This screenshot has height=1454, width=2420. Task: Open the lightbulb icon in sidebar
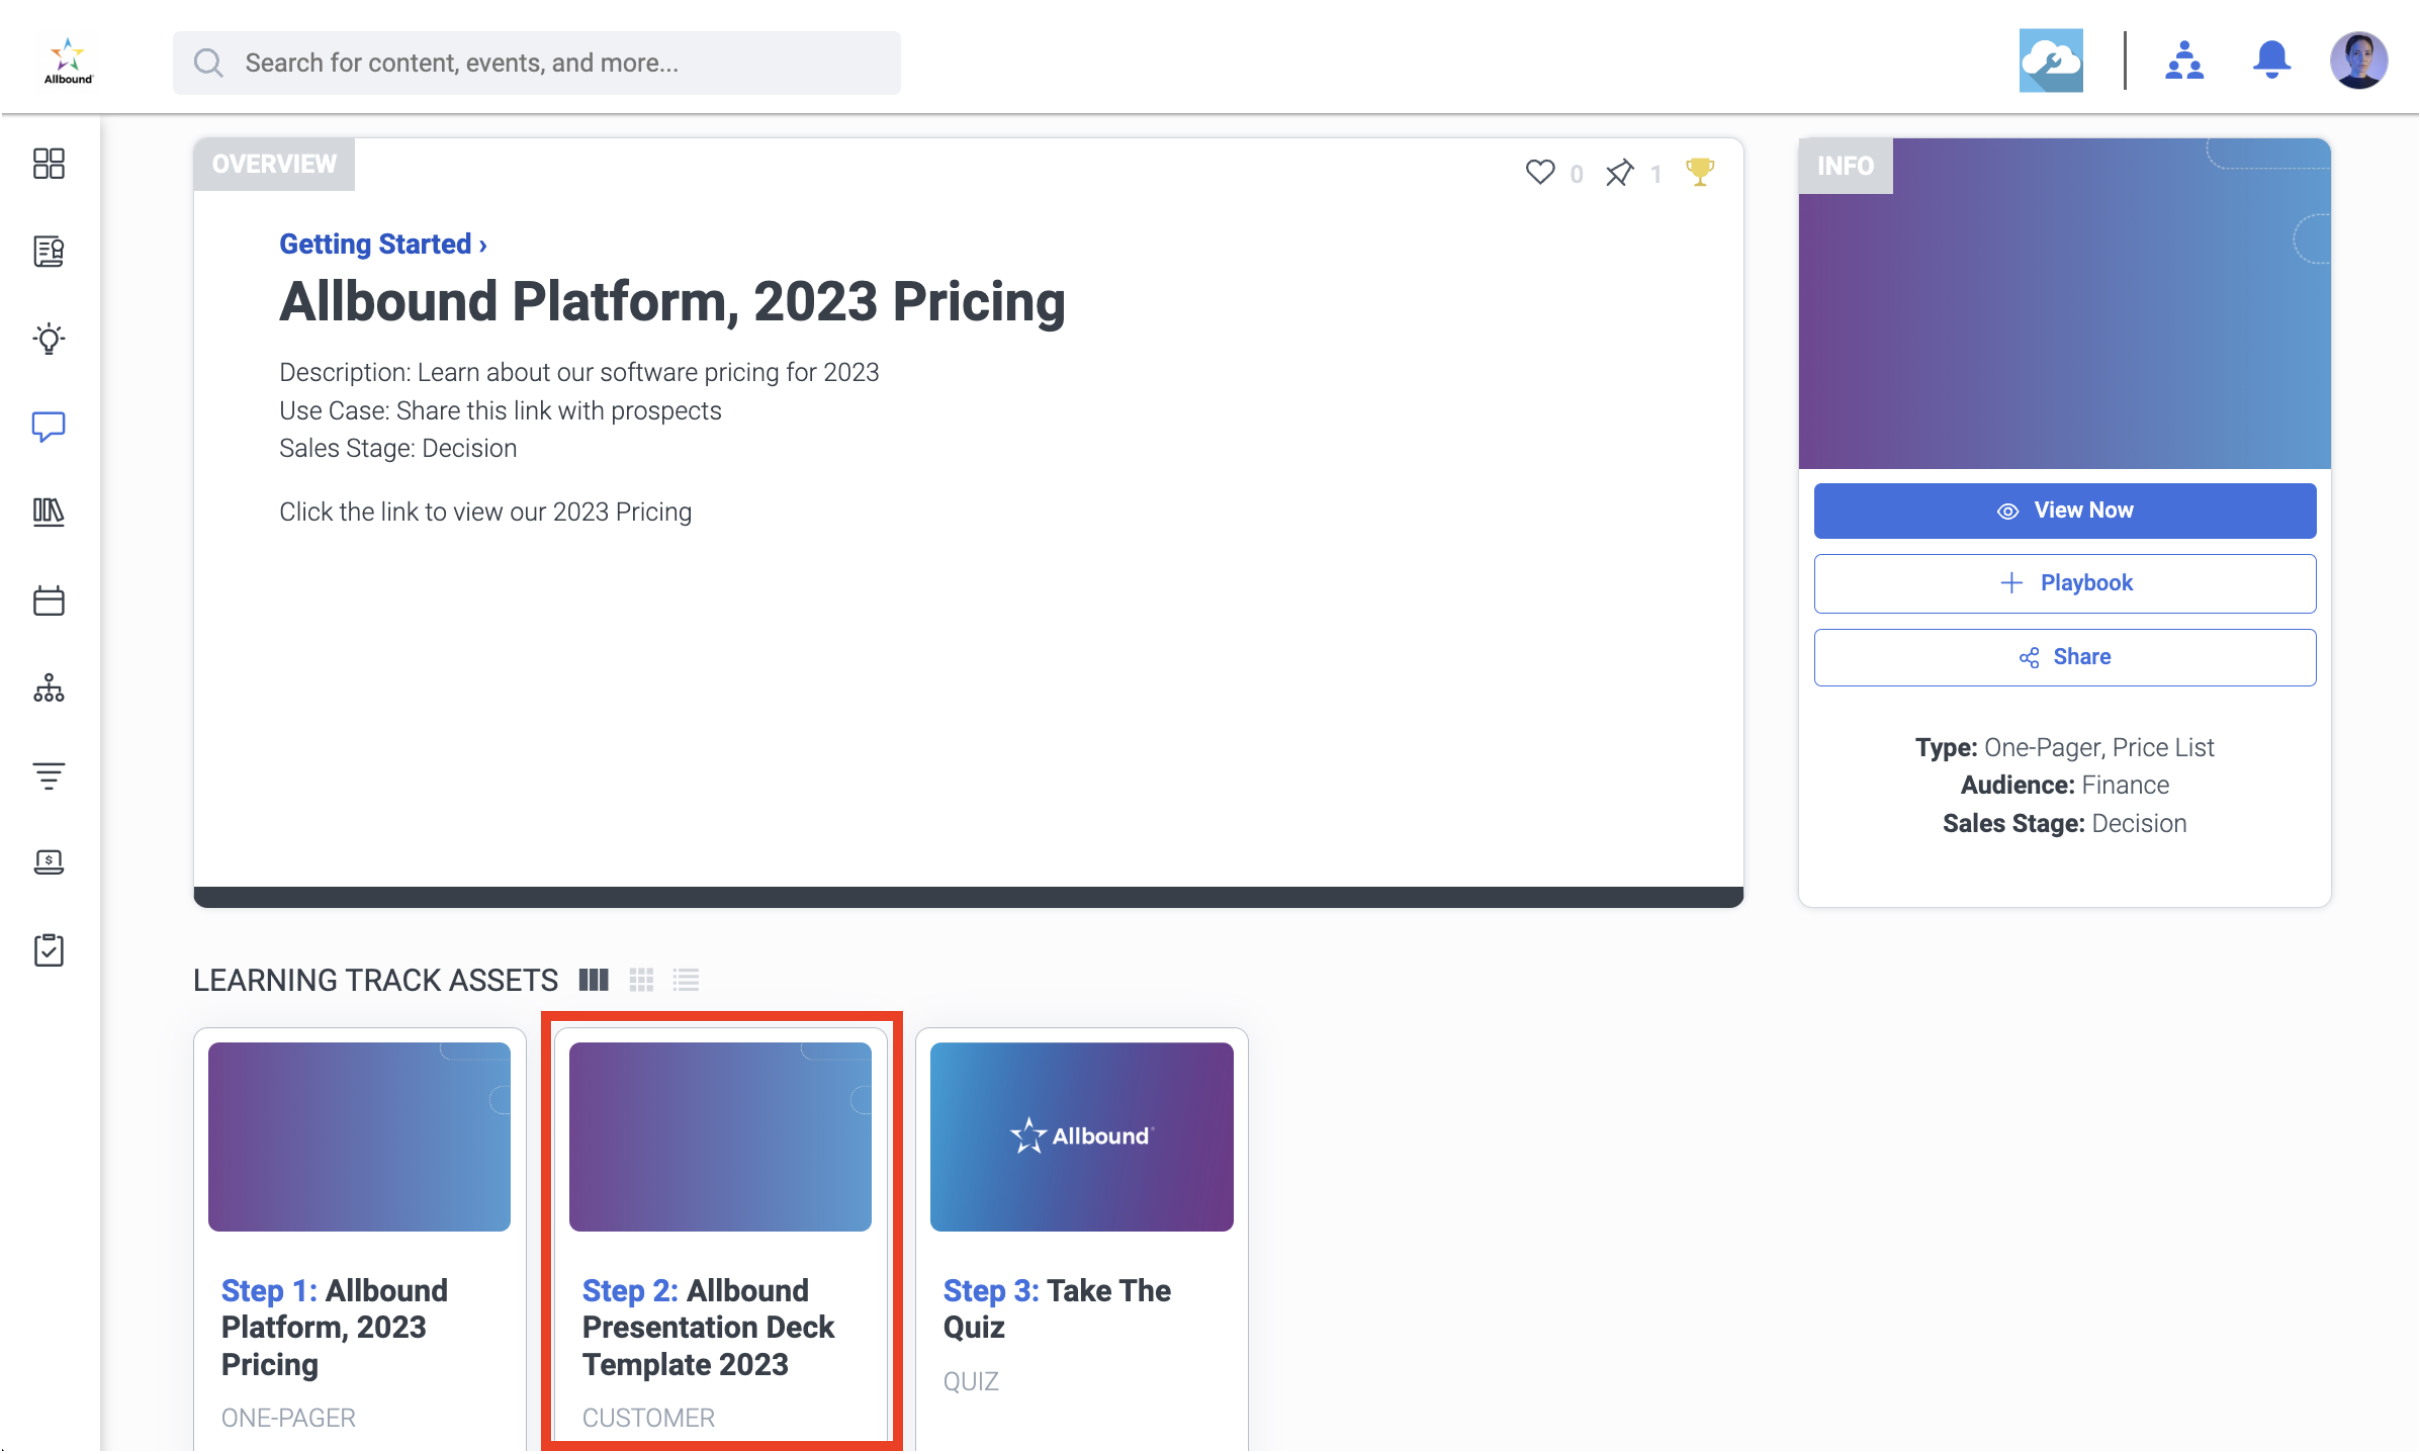[49, 339]
